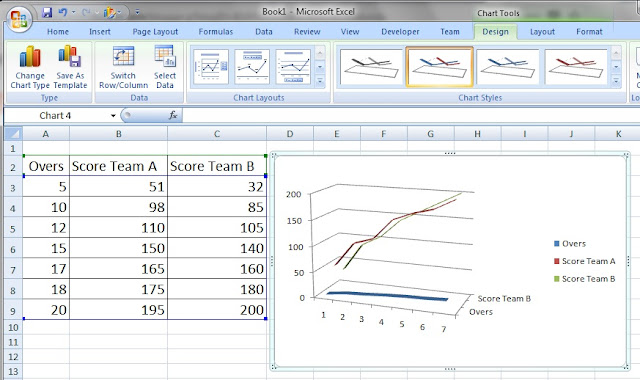Save the workbook with the floppy icon
This screenshot has width=640, height=380.
pos(47,13)
